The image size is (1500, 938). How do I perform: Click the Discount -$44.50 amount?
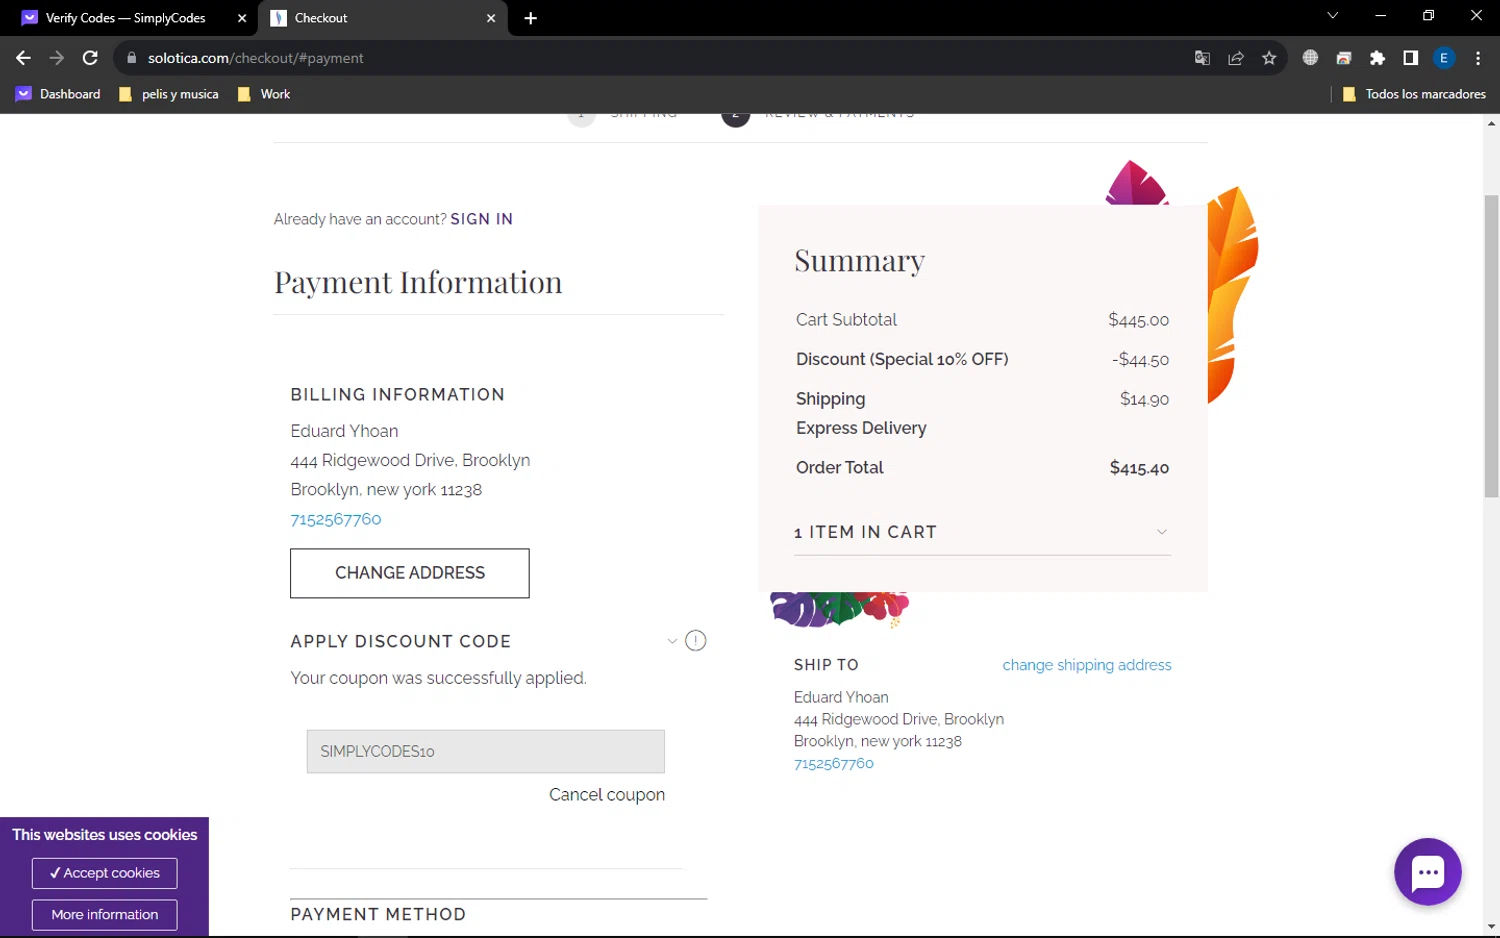coord(1140,360)
